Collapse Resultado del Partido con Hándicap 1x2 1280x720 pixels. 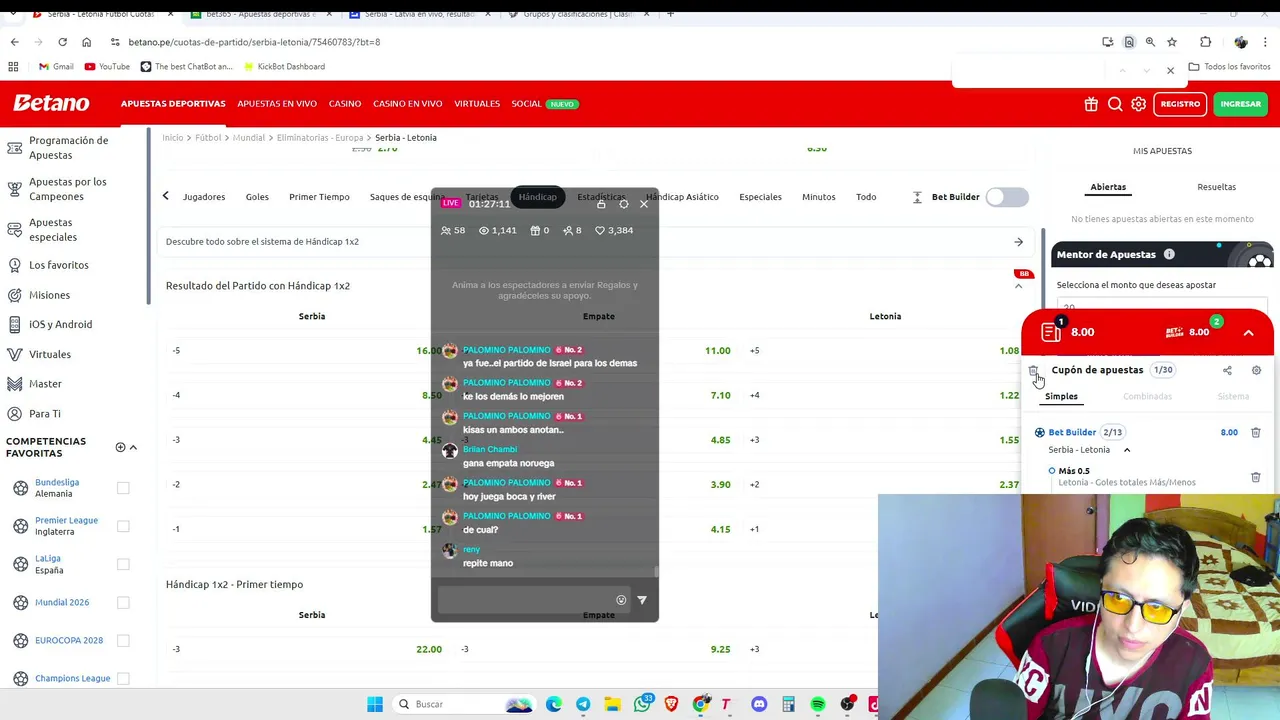[x=1018, y=286]
